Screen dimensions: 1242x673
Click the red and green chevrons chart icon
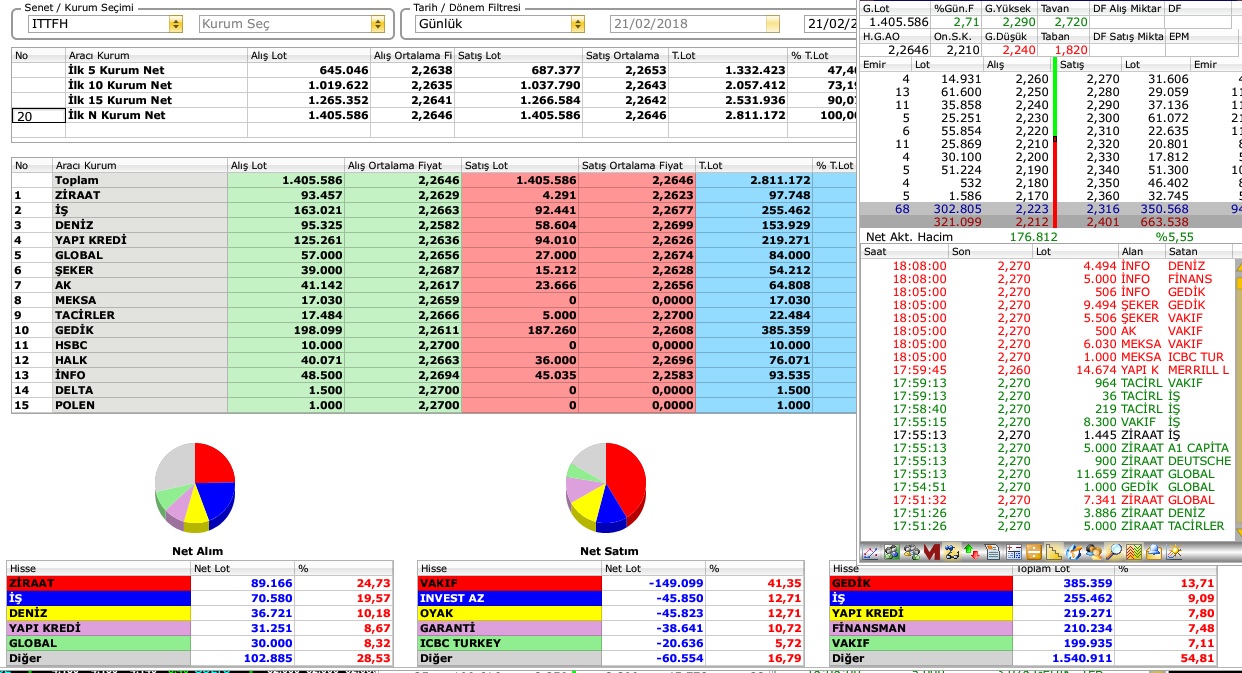point(1135,551)
